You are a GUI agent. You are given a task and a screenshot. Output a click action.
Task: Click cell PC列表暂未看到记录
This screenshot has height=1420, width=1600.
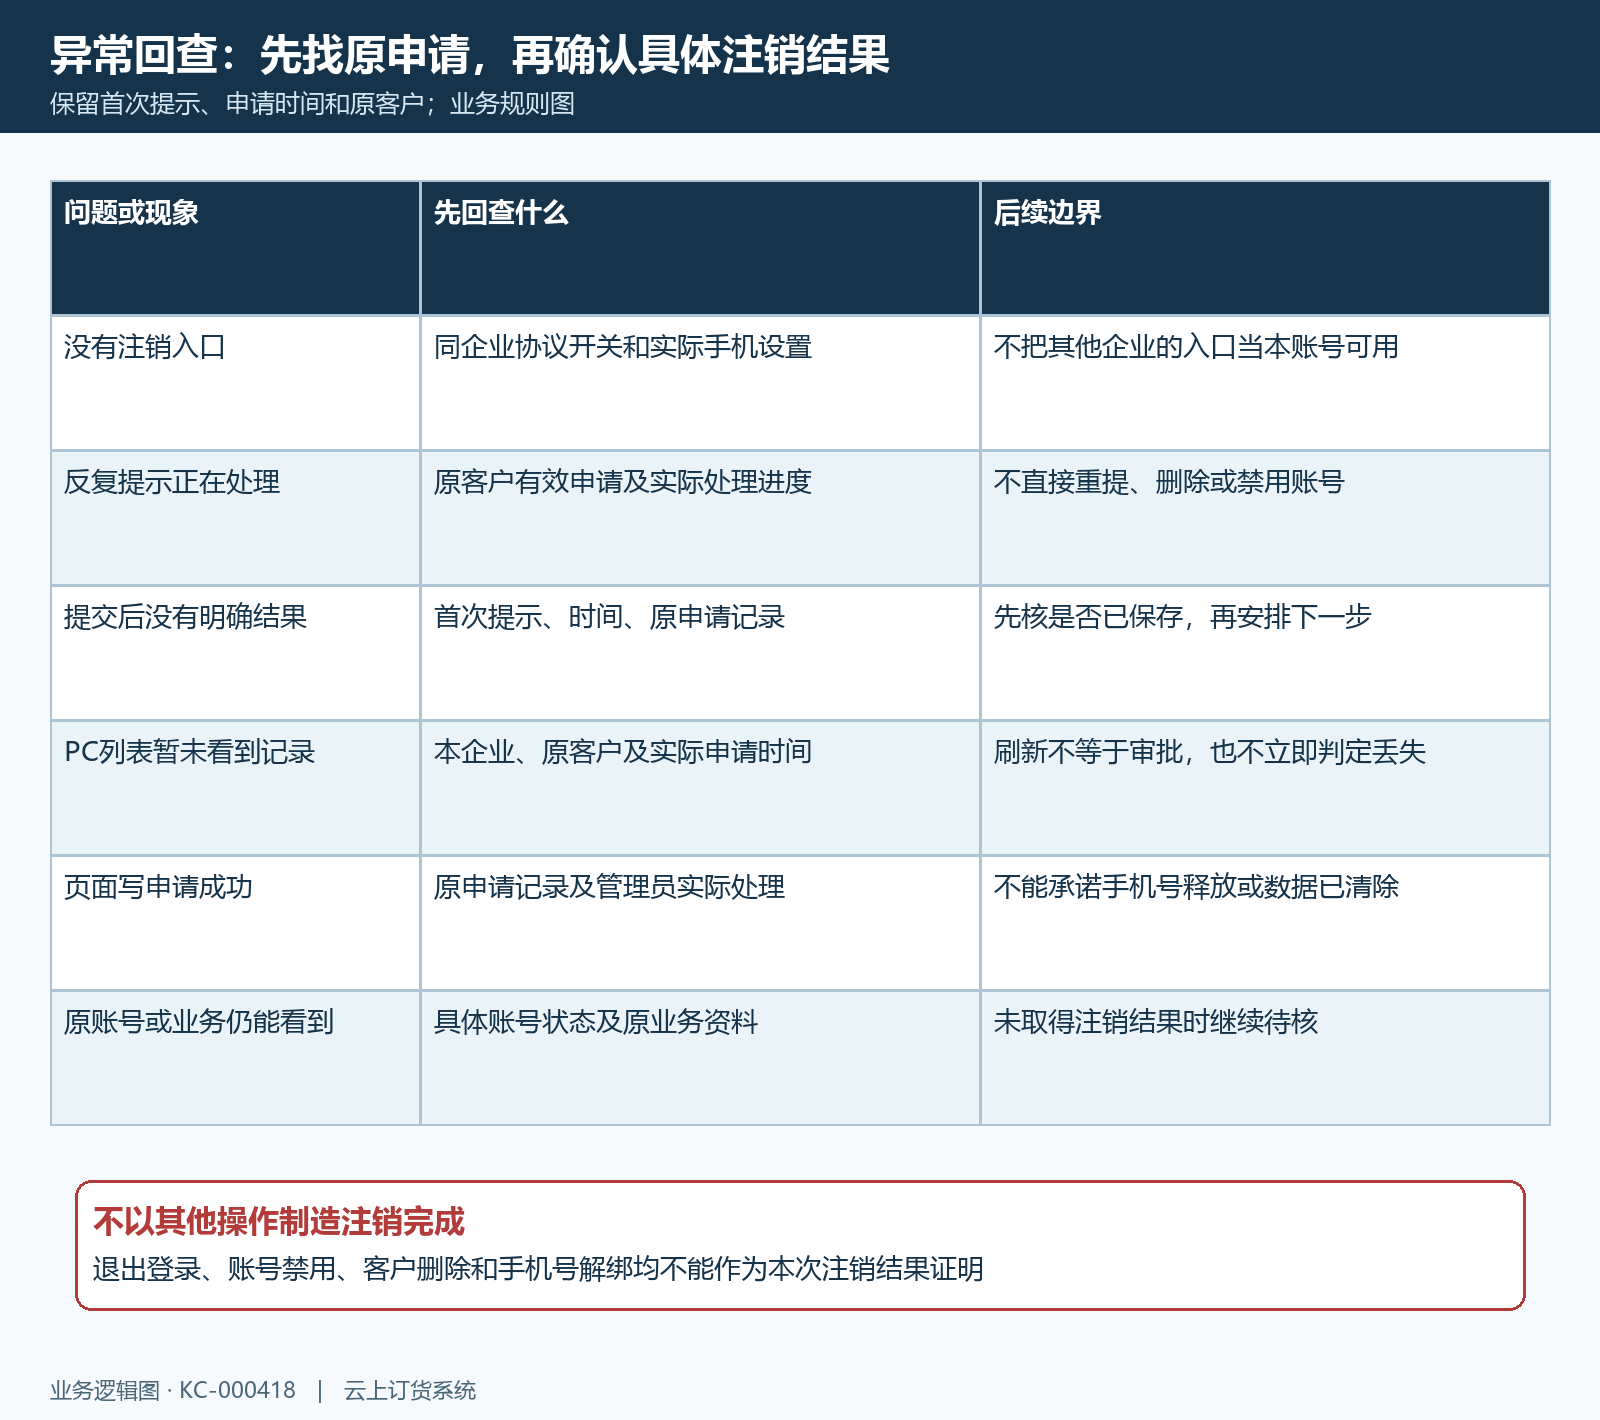click(x=236, y=788)
